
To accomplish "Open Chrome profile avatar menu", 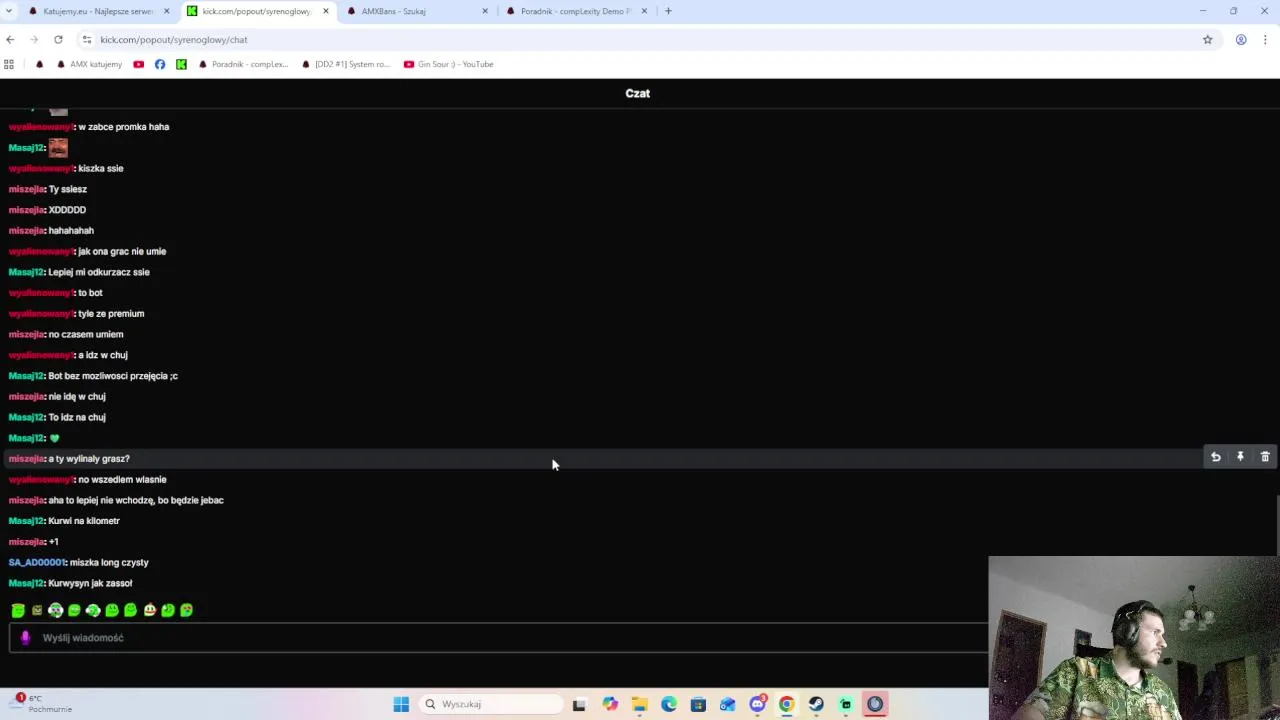I will tap(1241, 39).
